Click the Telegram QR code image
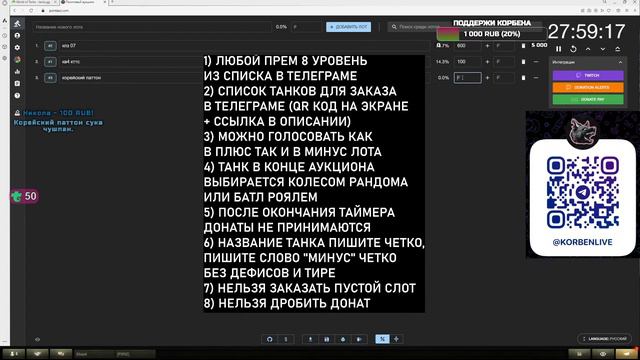 click(583, 192)
